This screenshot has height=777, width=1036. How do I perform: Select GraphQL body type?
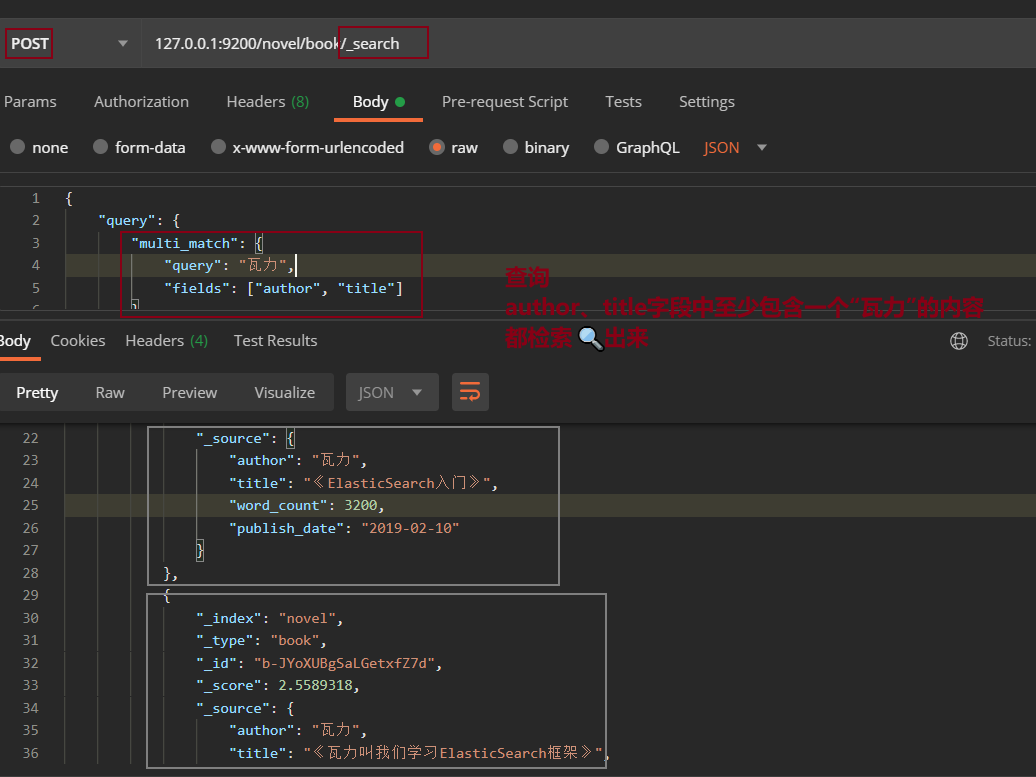(637, 147)
